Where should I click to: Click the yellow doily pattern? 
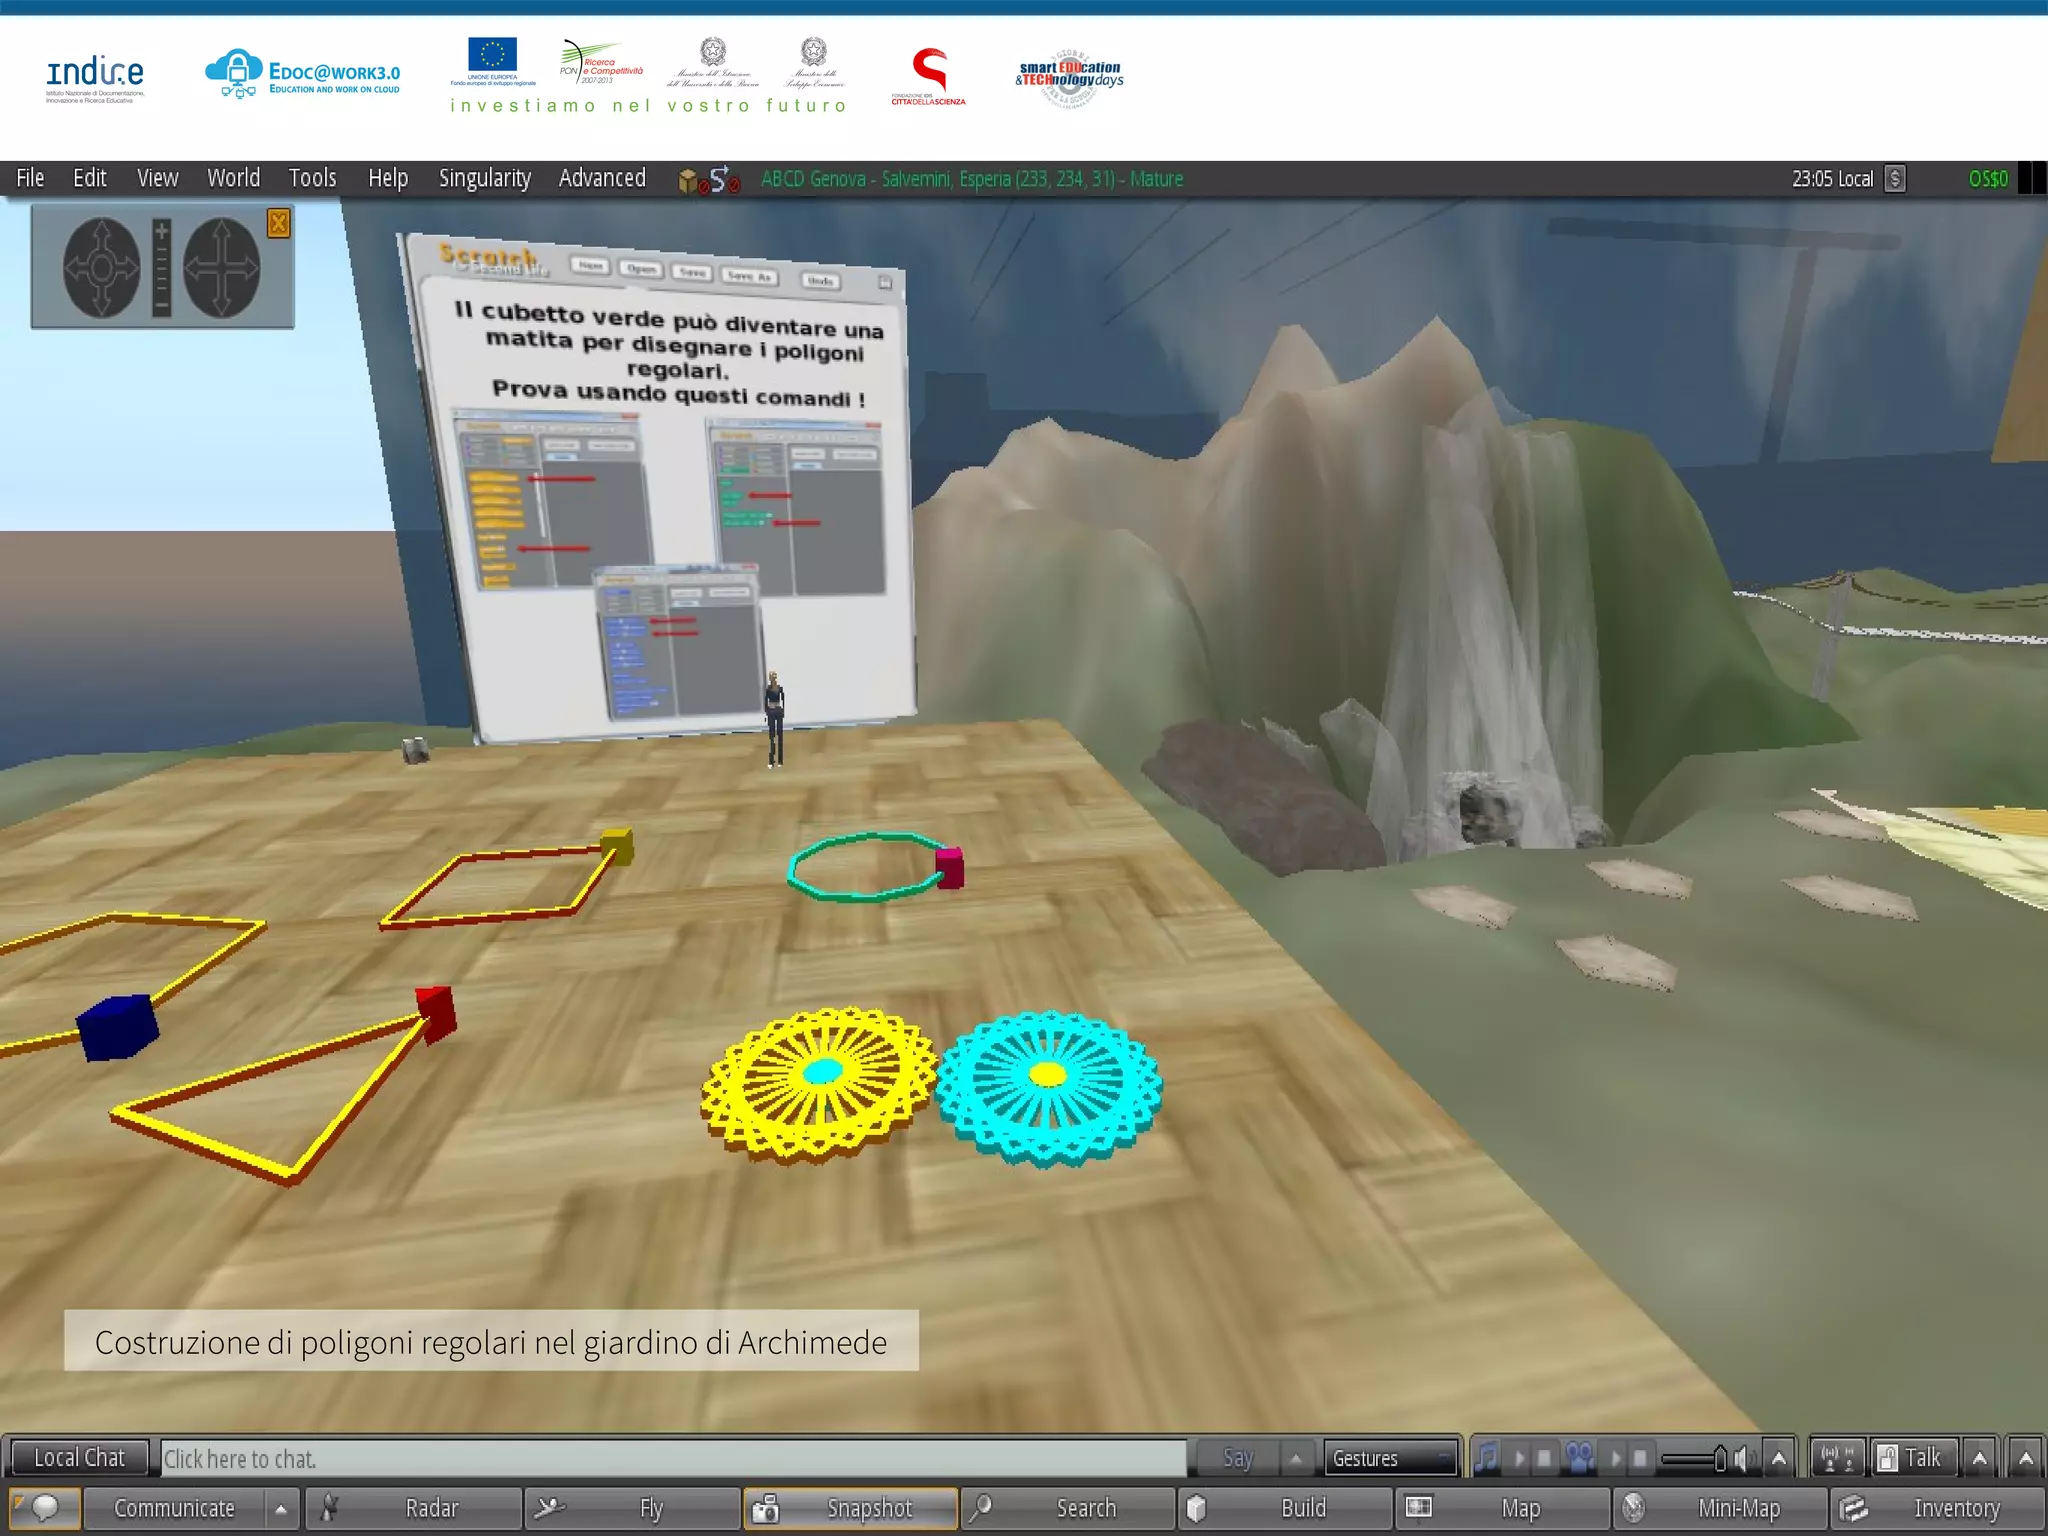click(x=819, y=1084)
